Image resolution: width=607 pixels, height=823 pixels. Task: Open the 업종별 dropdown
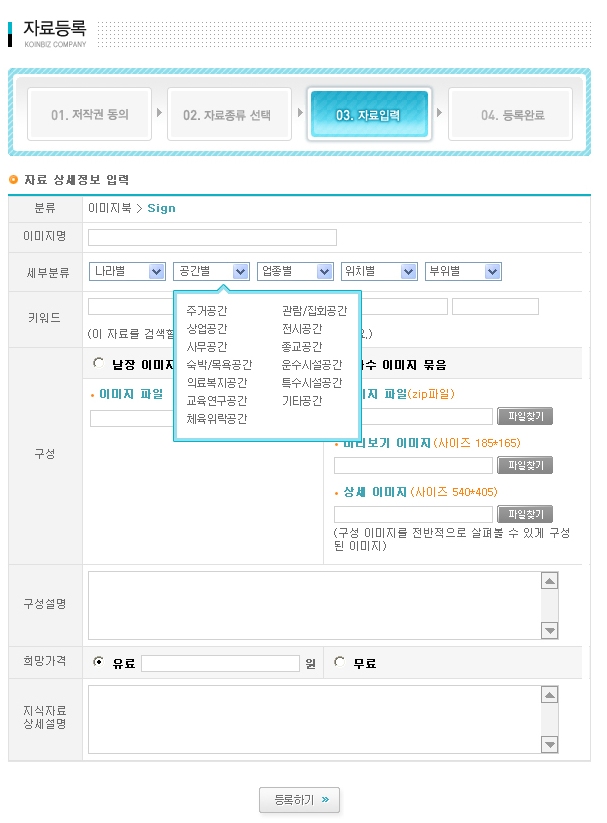pyautogui.click(x=295, y=271)
